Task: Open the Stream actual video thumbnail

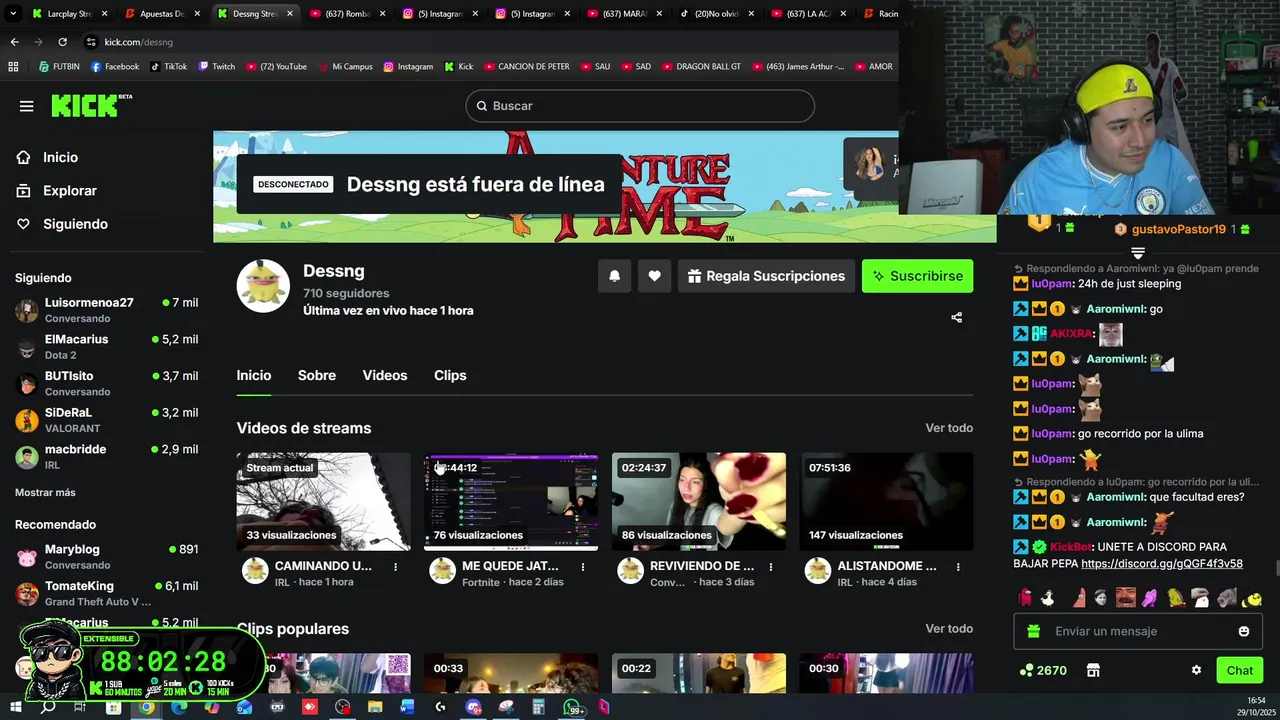Action: tap(324, 501)
